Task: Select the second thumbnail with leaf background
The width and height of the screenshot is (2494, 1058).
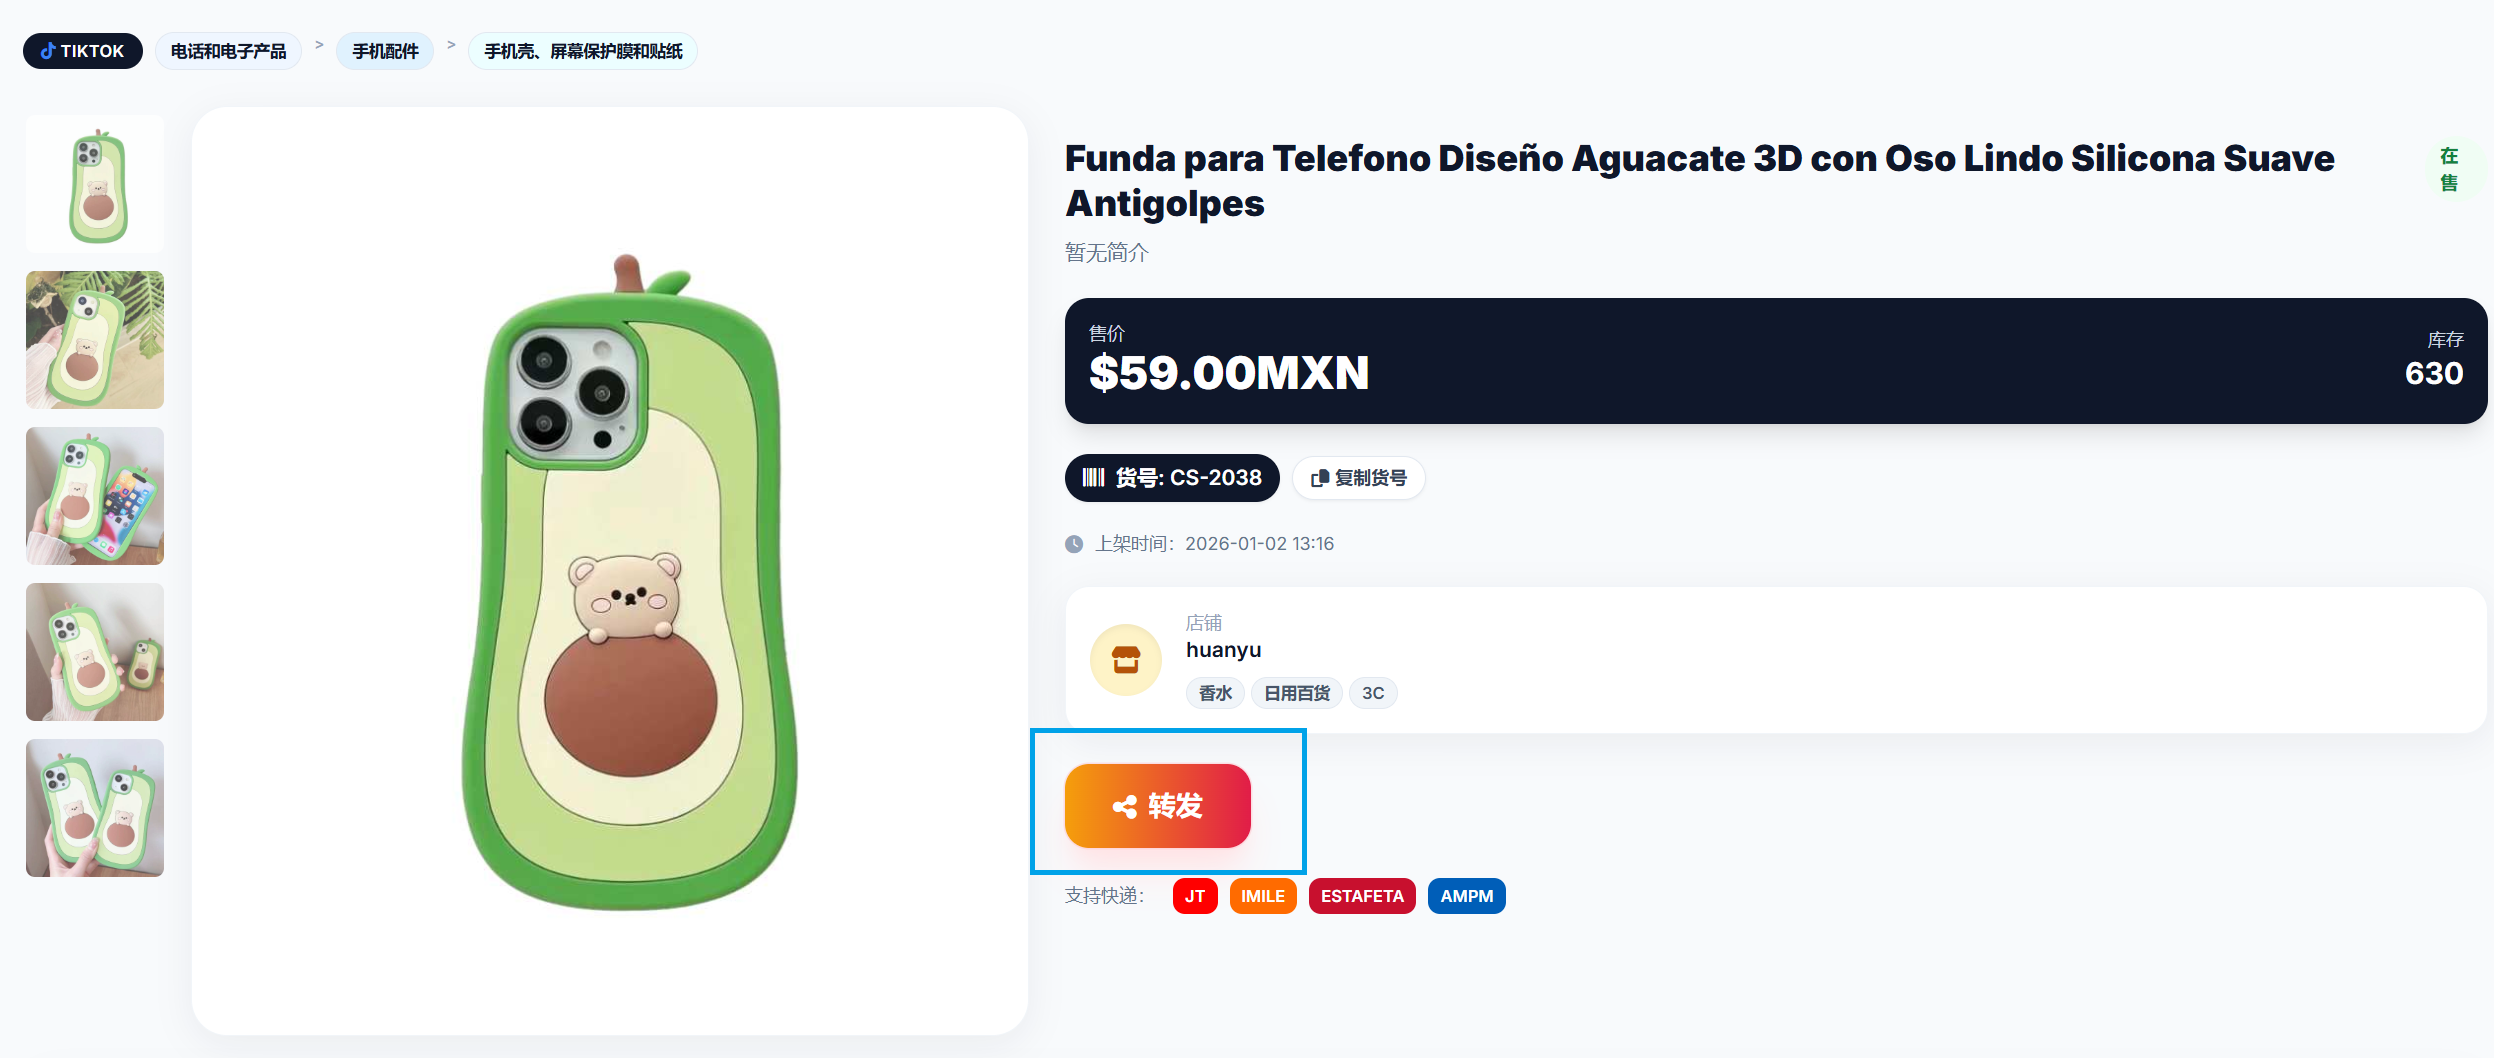Action: point(95,340)
